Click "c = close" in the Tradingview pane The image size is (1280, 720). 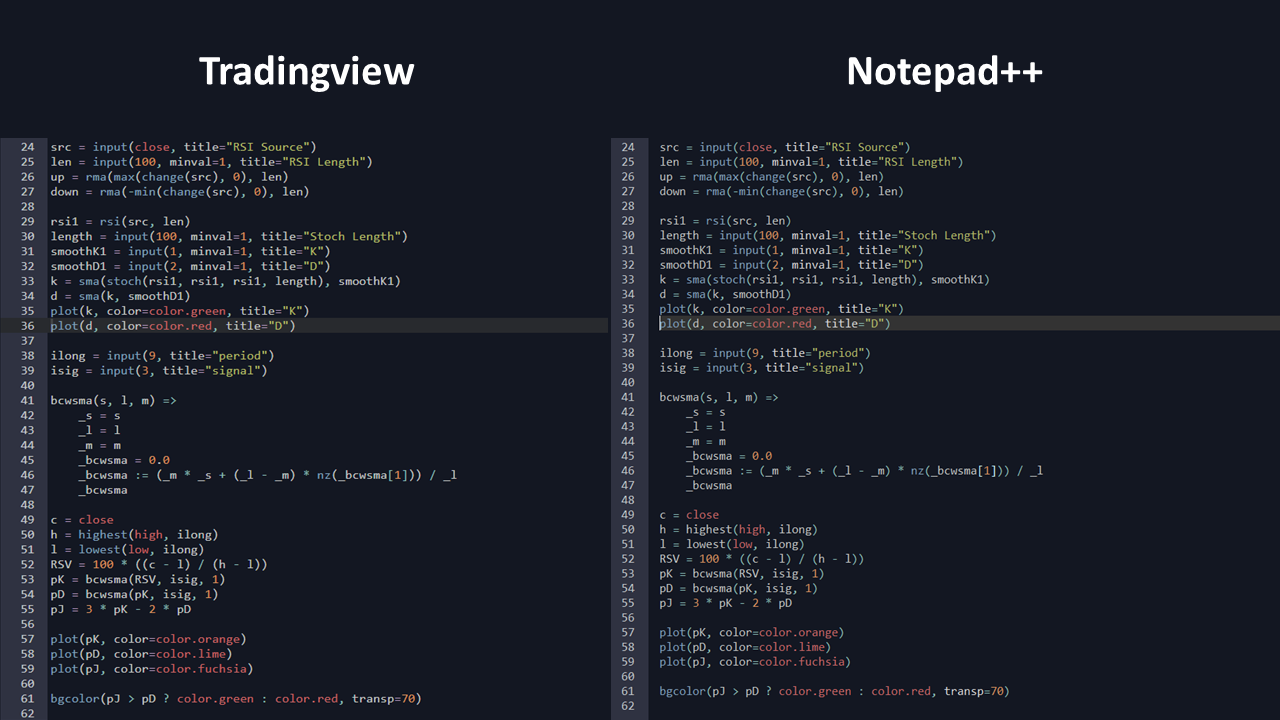pos(83,520)
